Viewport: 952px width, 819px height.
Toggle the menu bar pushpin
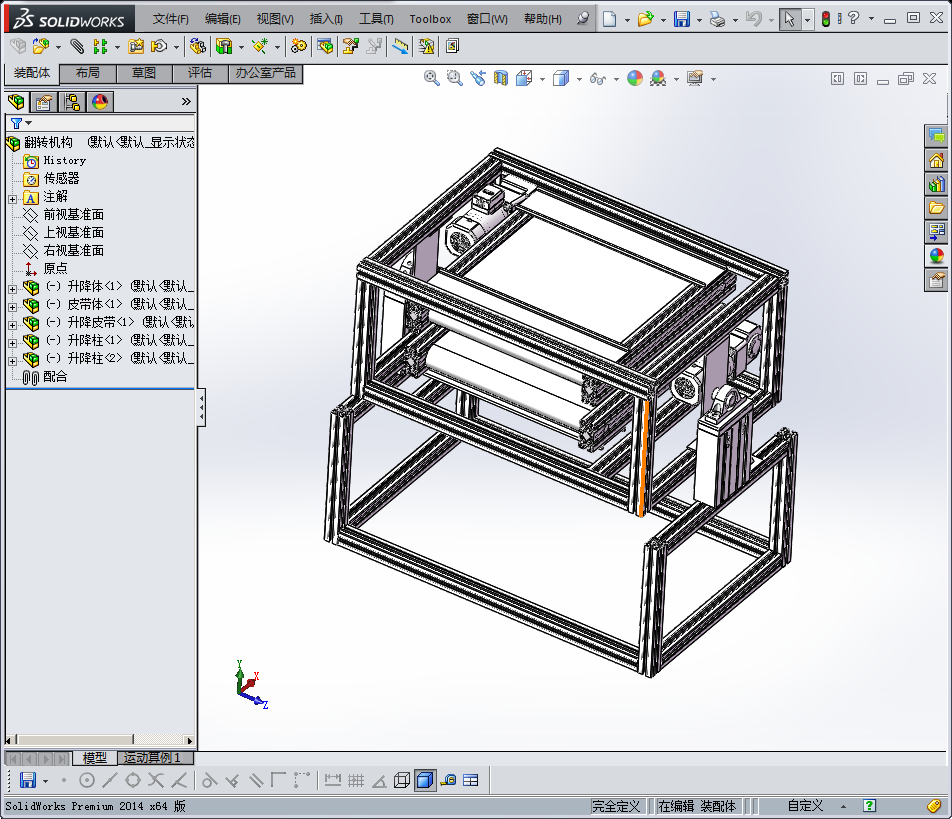(583, 18)
